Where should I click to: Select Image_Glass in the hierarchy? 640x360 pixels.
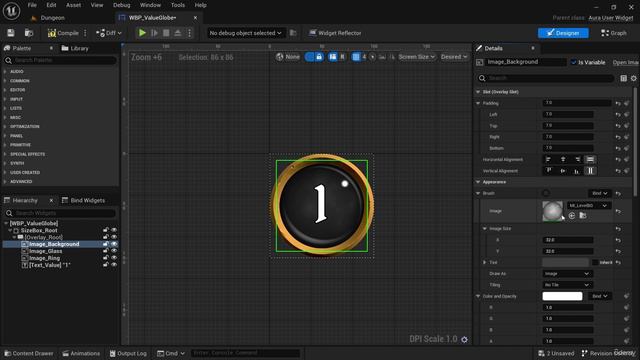click(x=45, y=251)
